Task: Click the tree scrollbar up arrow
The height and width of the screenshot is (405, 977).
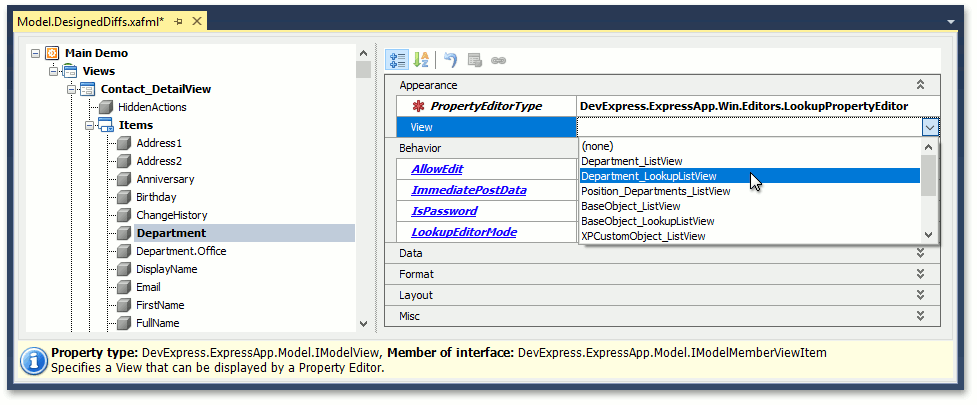Action: [364, 53]
